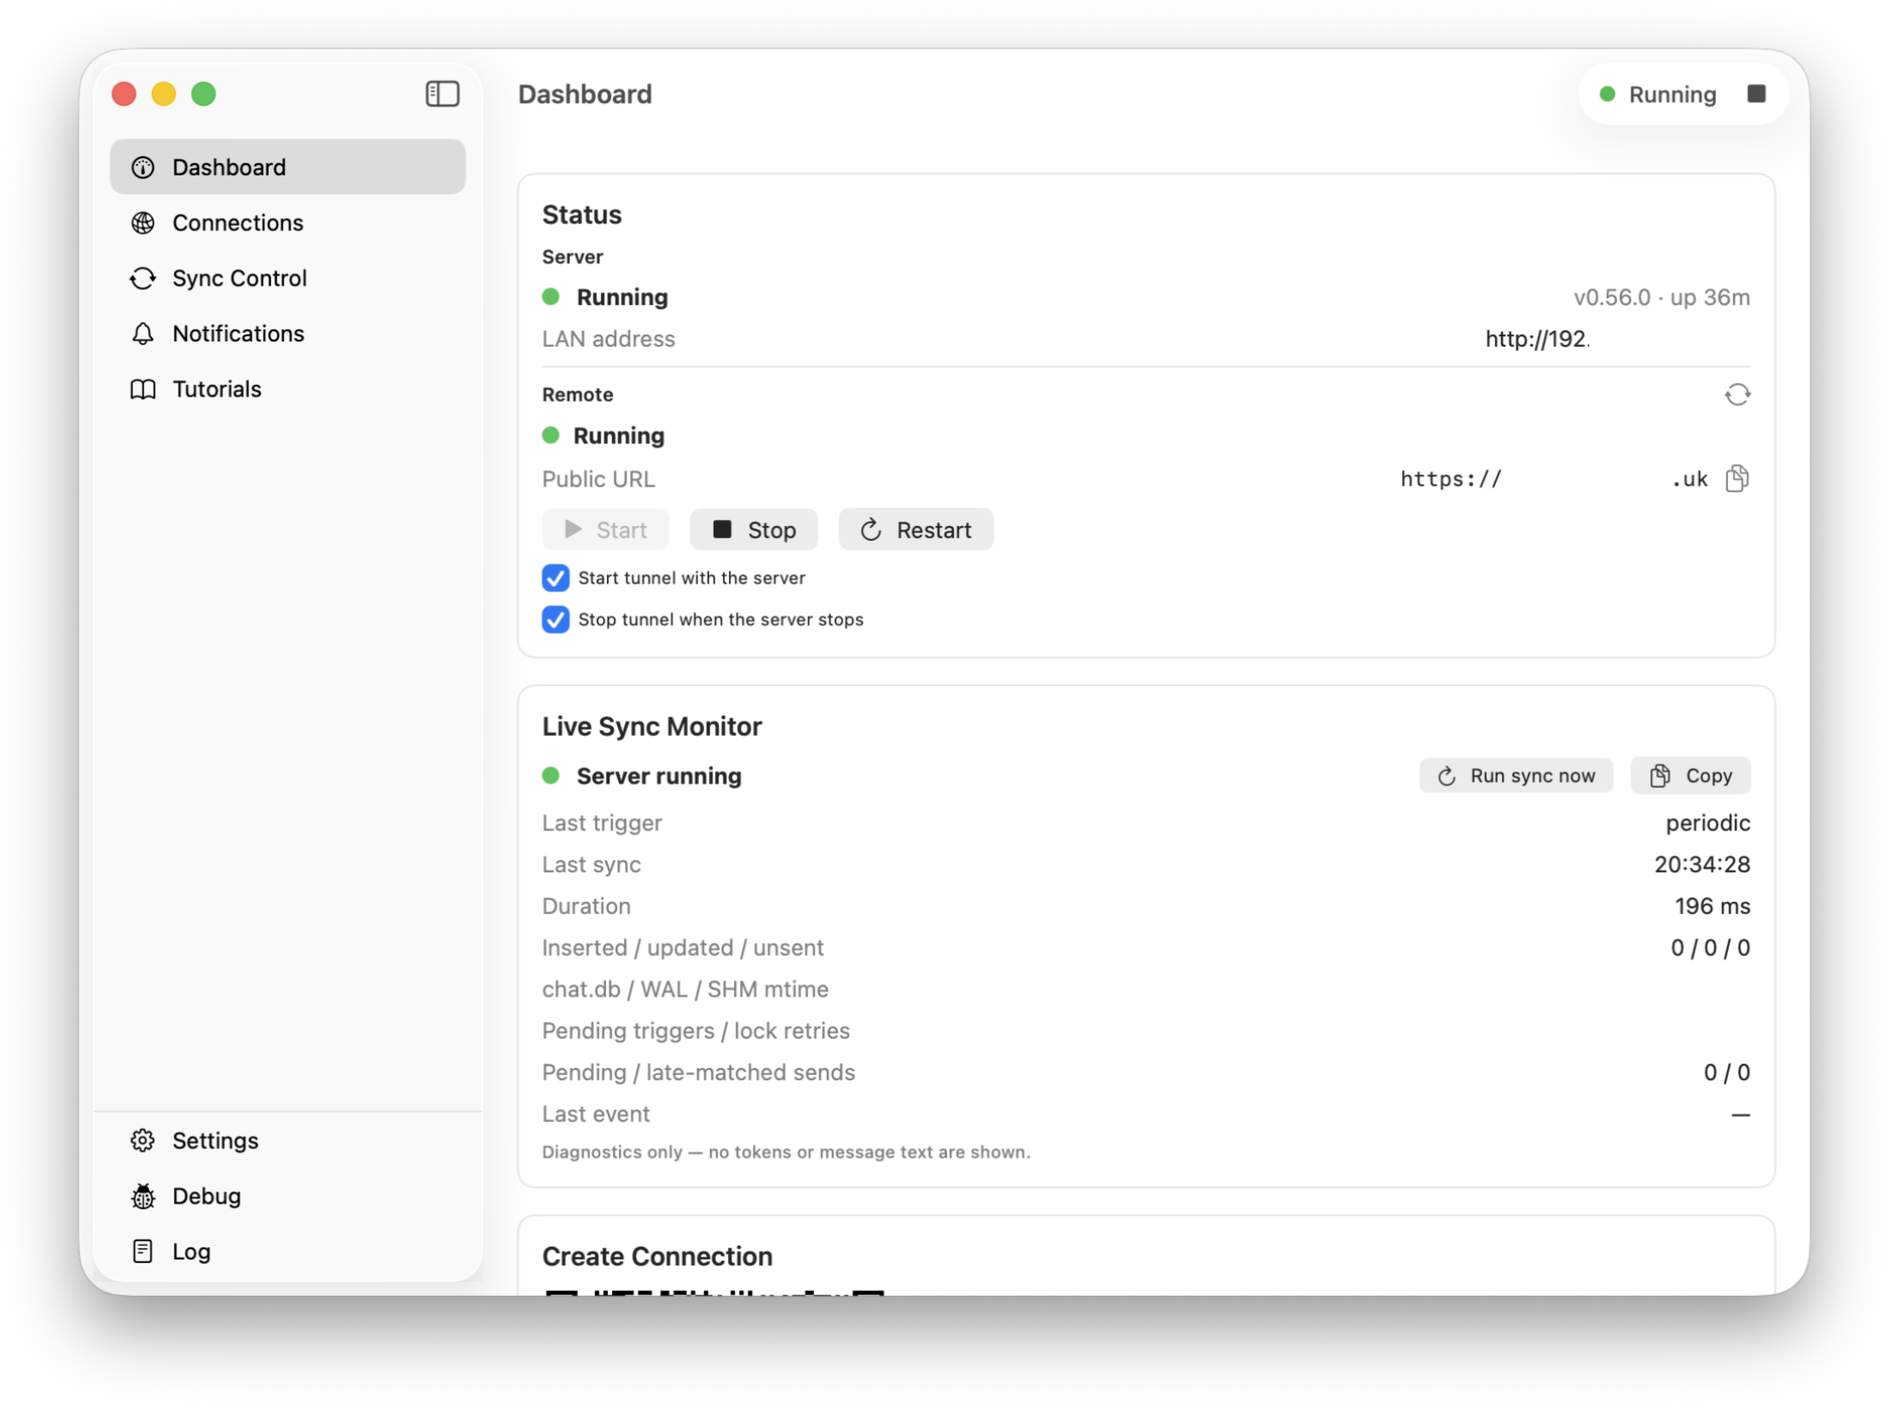Click the Public URL https value

click(1554, 479)
